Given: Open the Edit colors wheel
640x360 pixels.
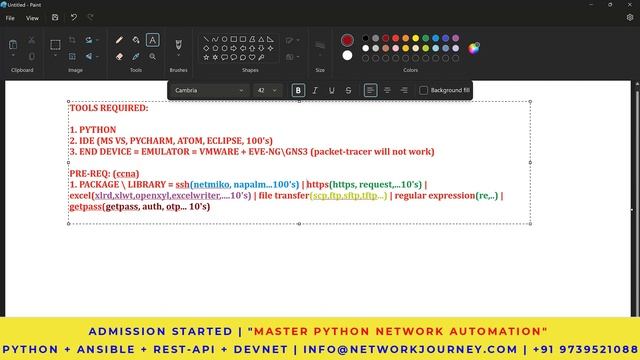Looking at the screenshot, I should point(474,48).
